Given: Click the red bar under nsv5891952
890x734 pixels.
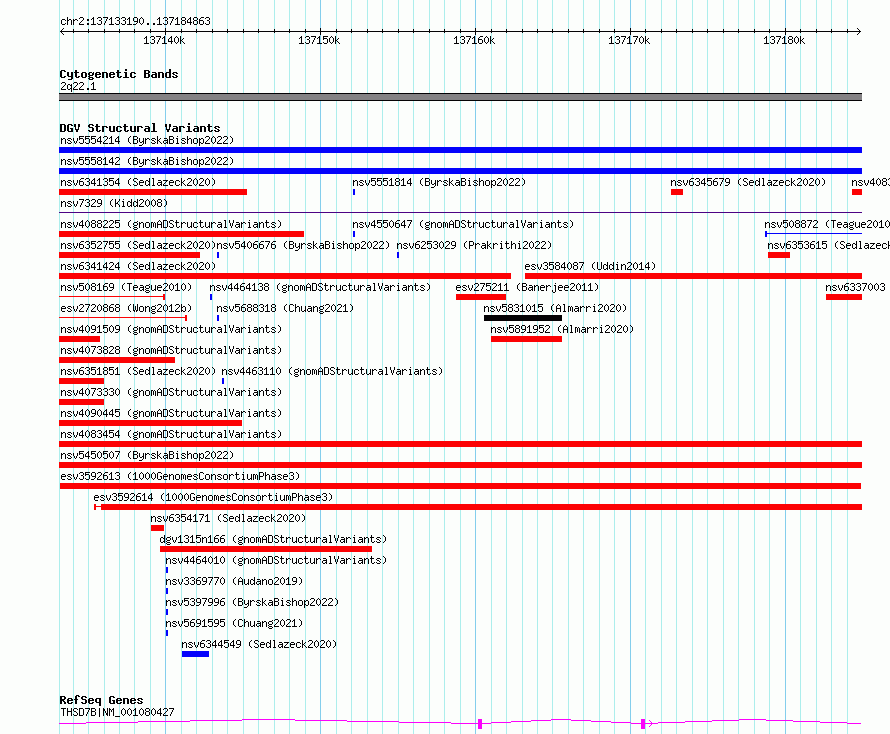Looking at the screenshot, I should pyautogui.click(x=526, y=339).
